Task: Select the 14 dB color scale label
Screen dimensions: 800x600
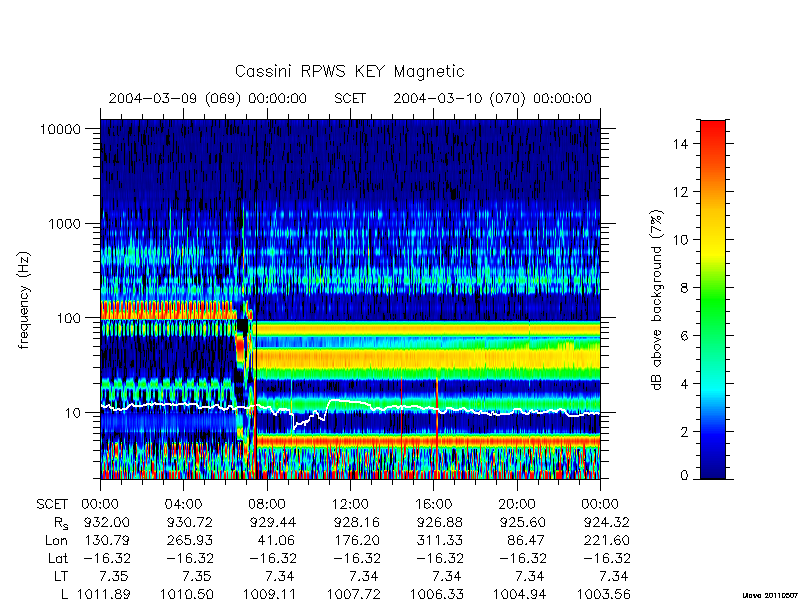Action: pos(681,144)
